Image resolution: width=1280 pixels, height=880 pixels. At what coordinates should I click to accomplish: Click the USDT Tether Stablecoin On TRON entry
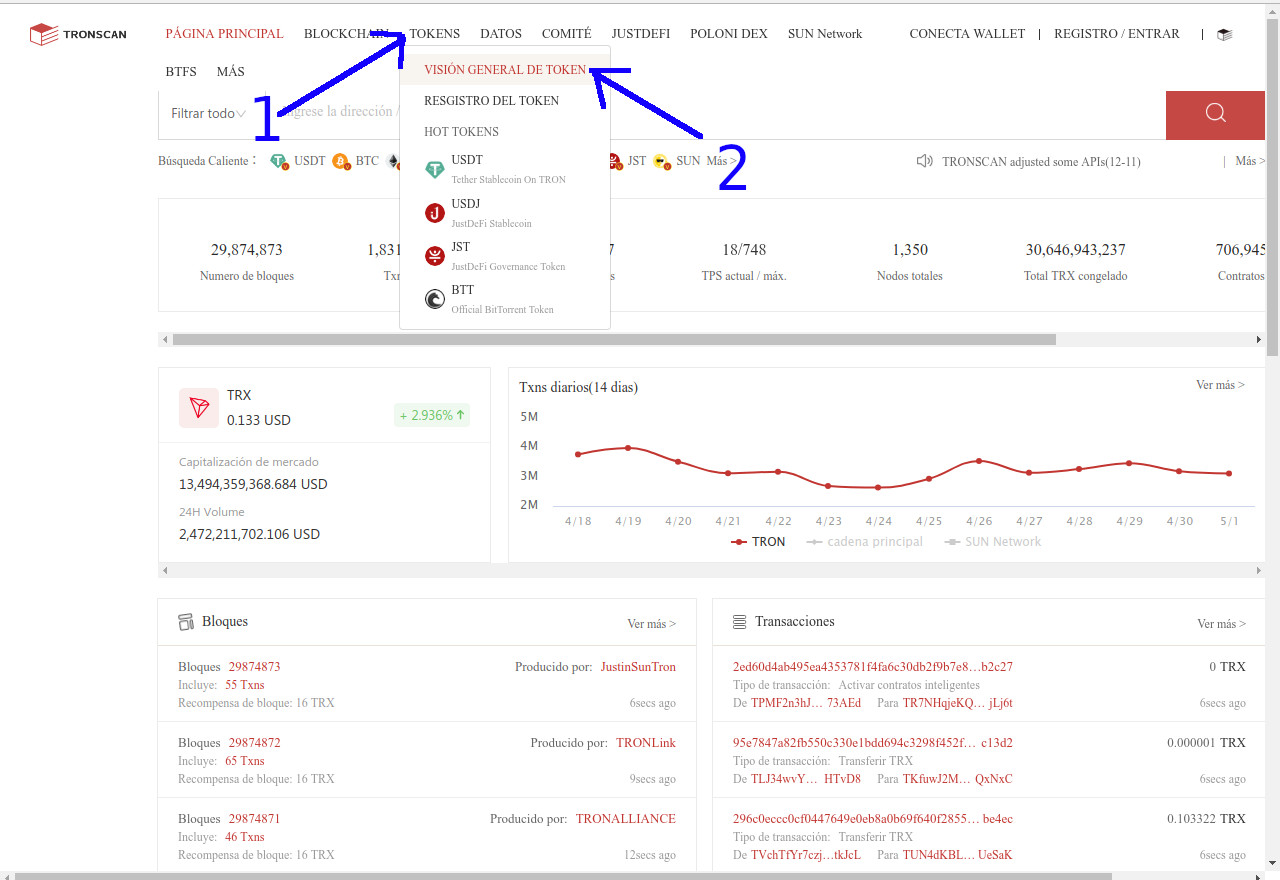click(x=505, y=169)
